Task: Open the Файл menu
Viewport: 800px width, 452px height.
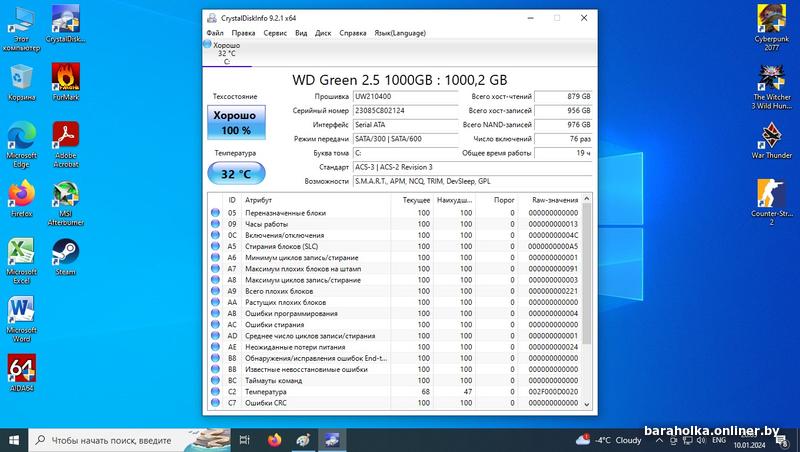Action: [215, 33]
